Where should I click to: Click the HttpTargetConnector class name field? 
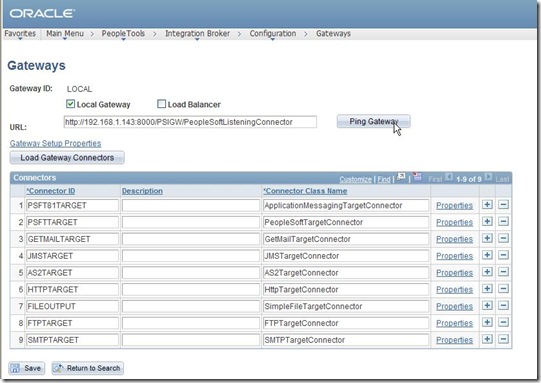pos(346,289)
